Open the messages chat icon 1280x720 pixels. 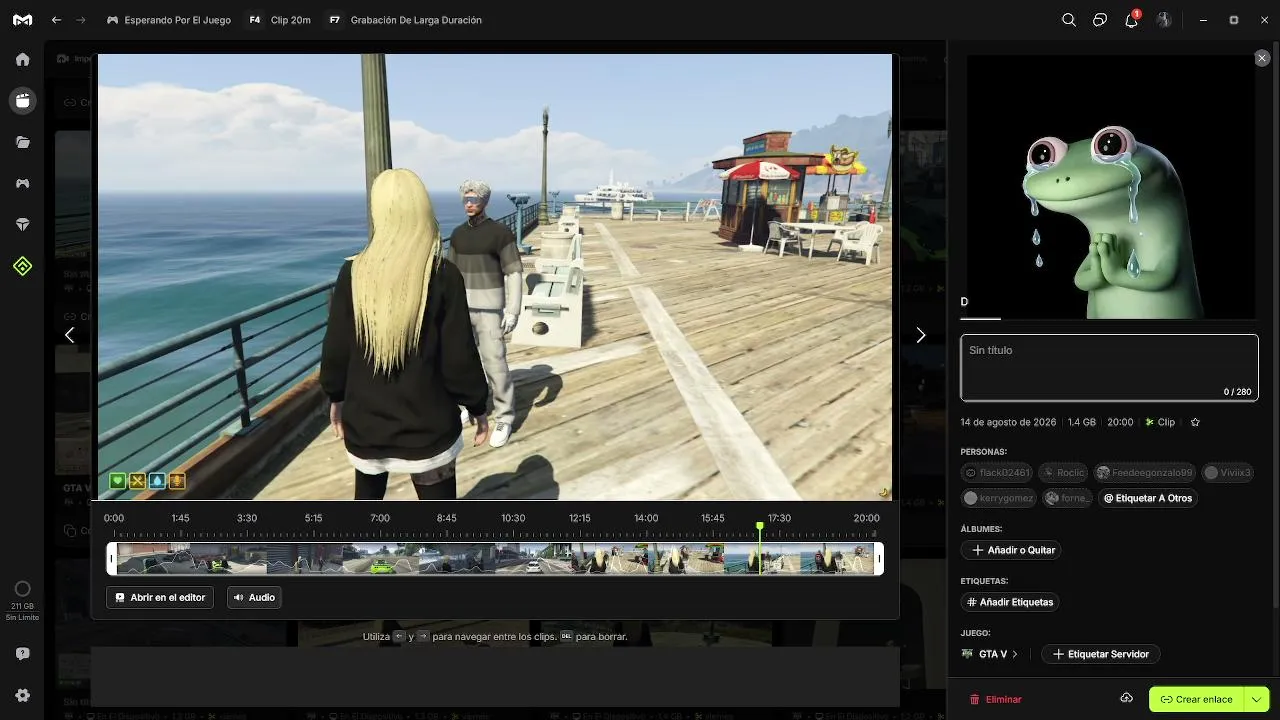[1100, 20]
